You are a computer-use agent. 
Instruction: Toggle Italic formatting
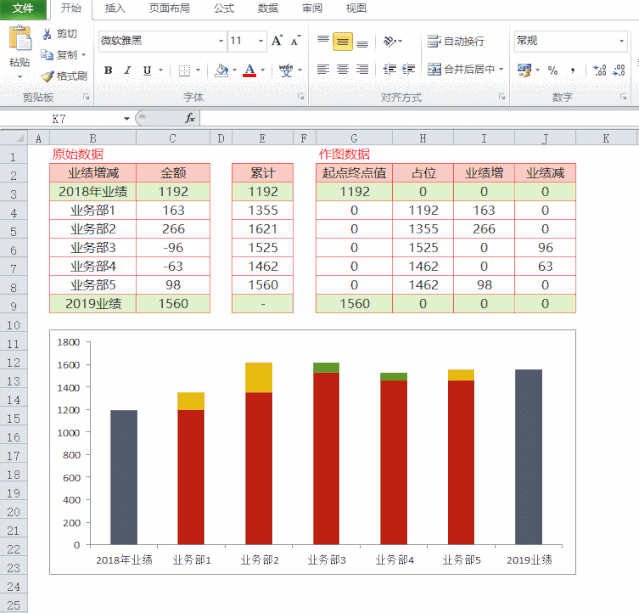tap(128, 71)
